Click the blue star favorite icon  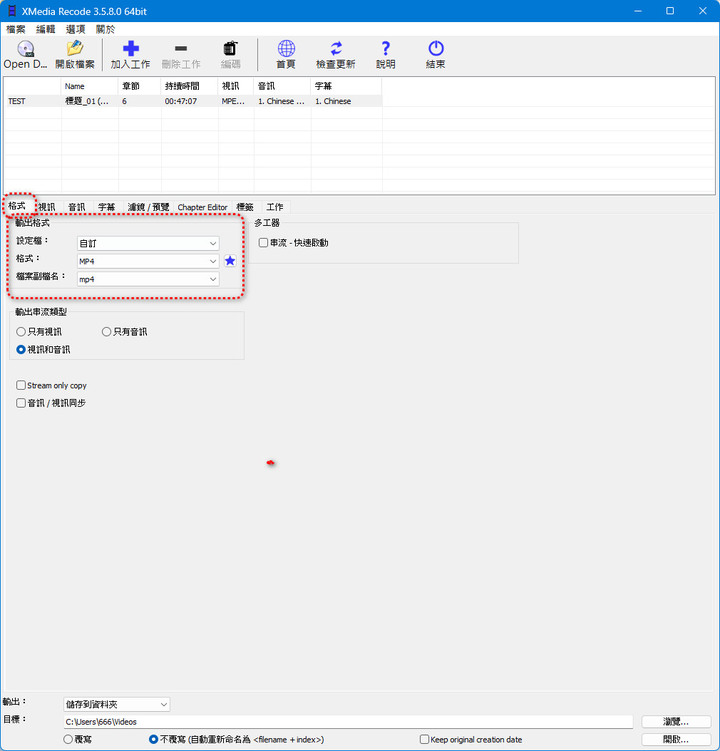pyautogui.click(x=230, y=261)
